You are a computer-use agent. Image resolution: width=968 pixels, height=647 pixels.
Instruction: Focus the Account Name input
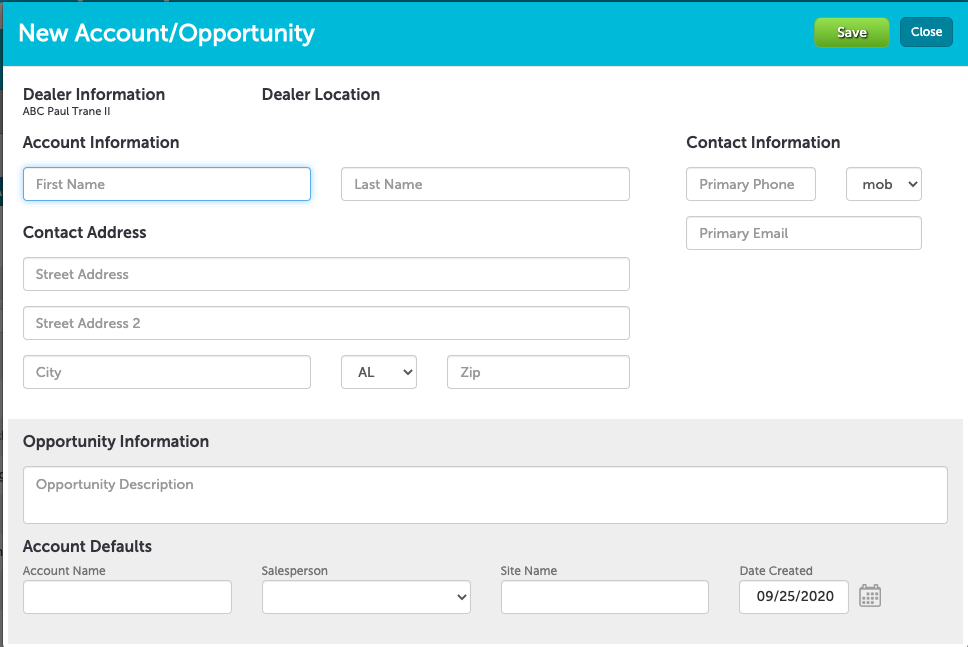pyautogui.click(x=127, y=597)
